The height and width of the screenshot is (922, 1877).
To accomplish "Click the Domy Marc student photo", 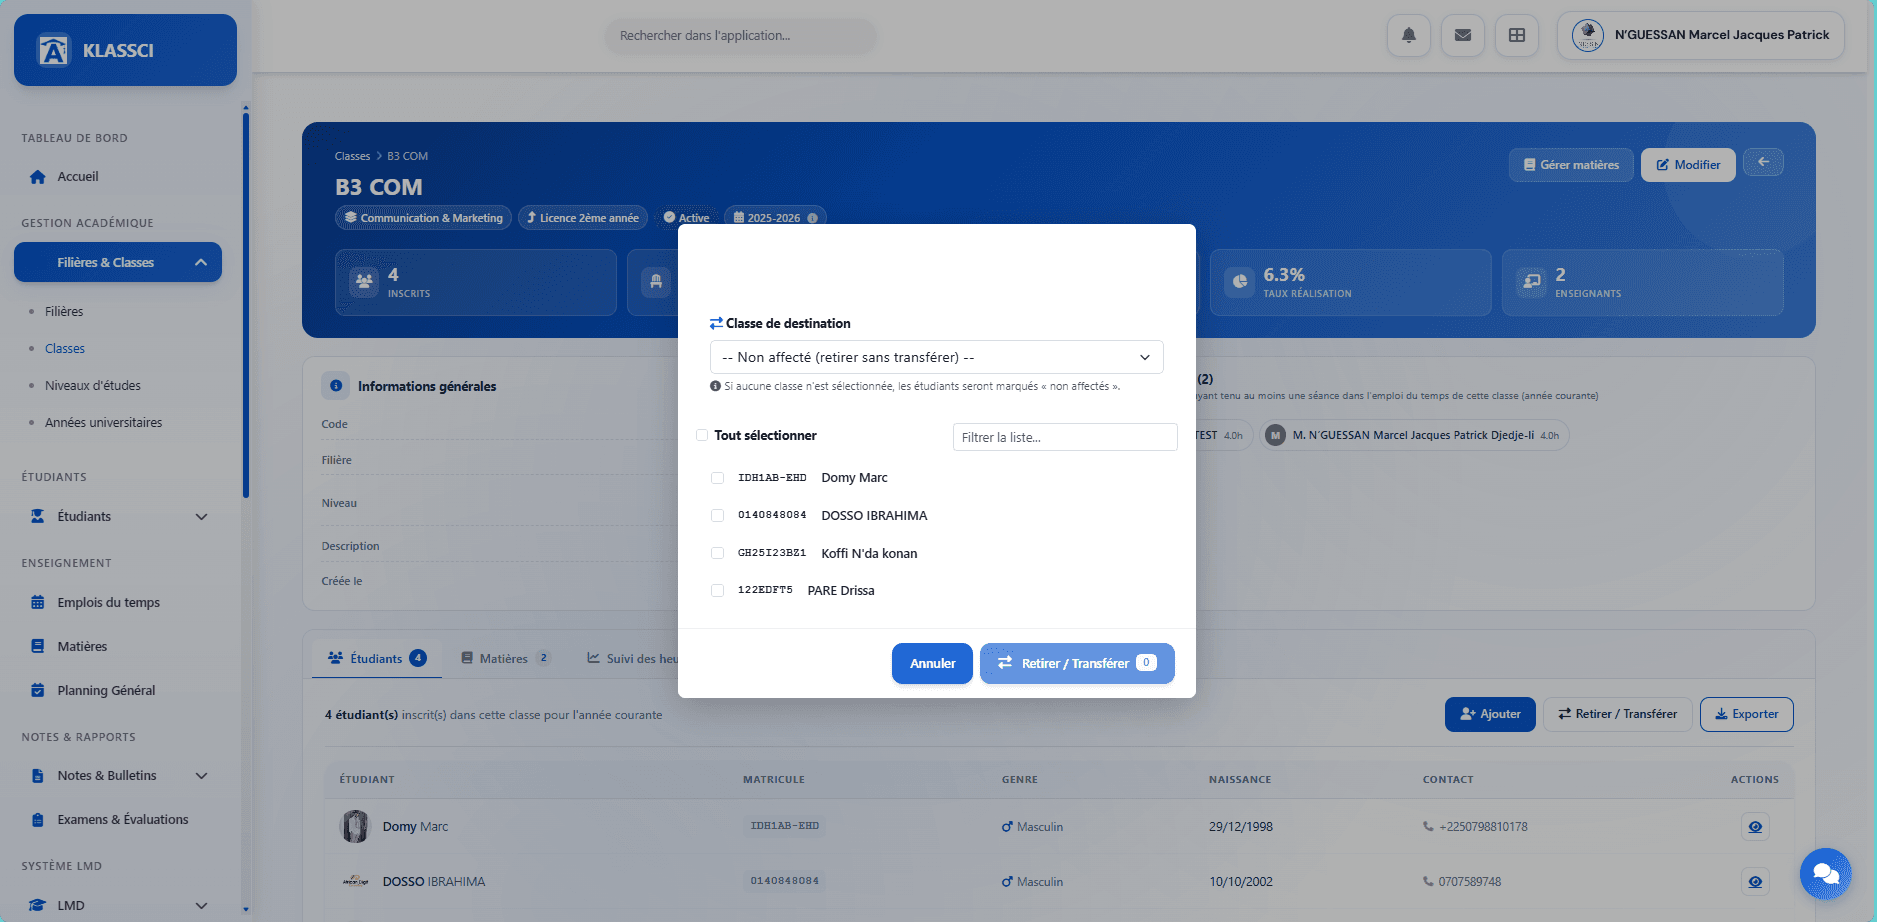I will pyautogui.click(x=355, y=827).
